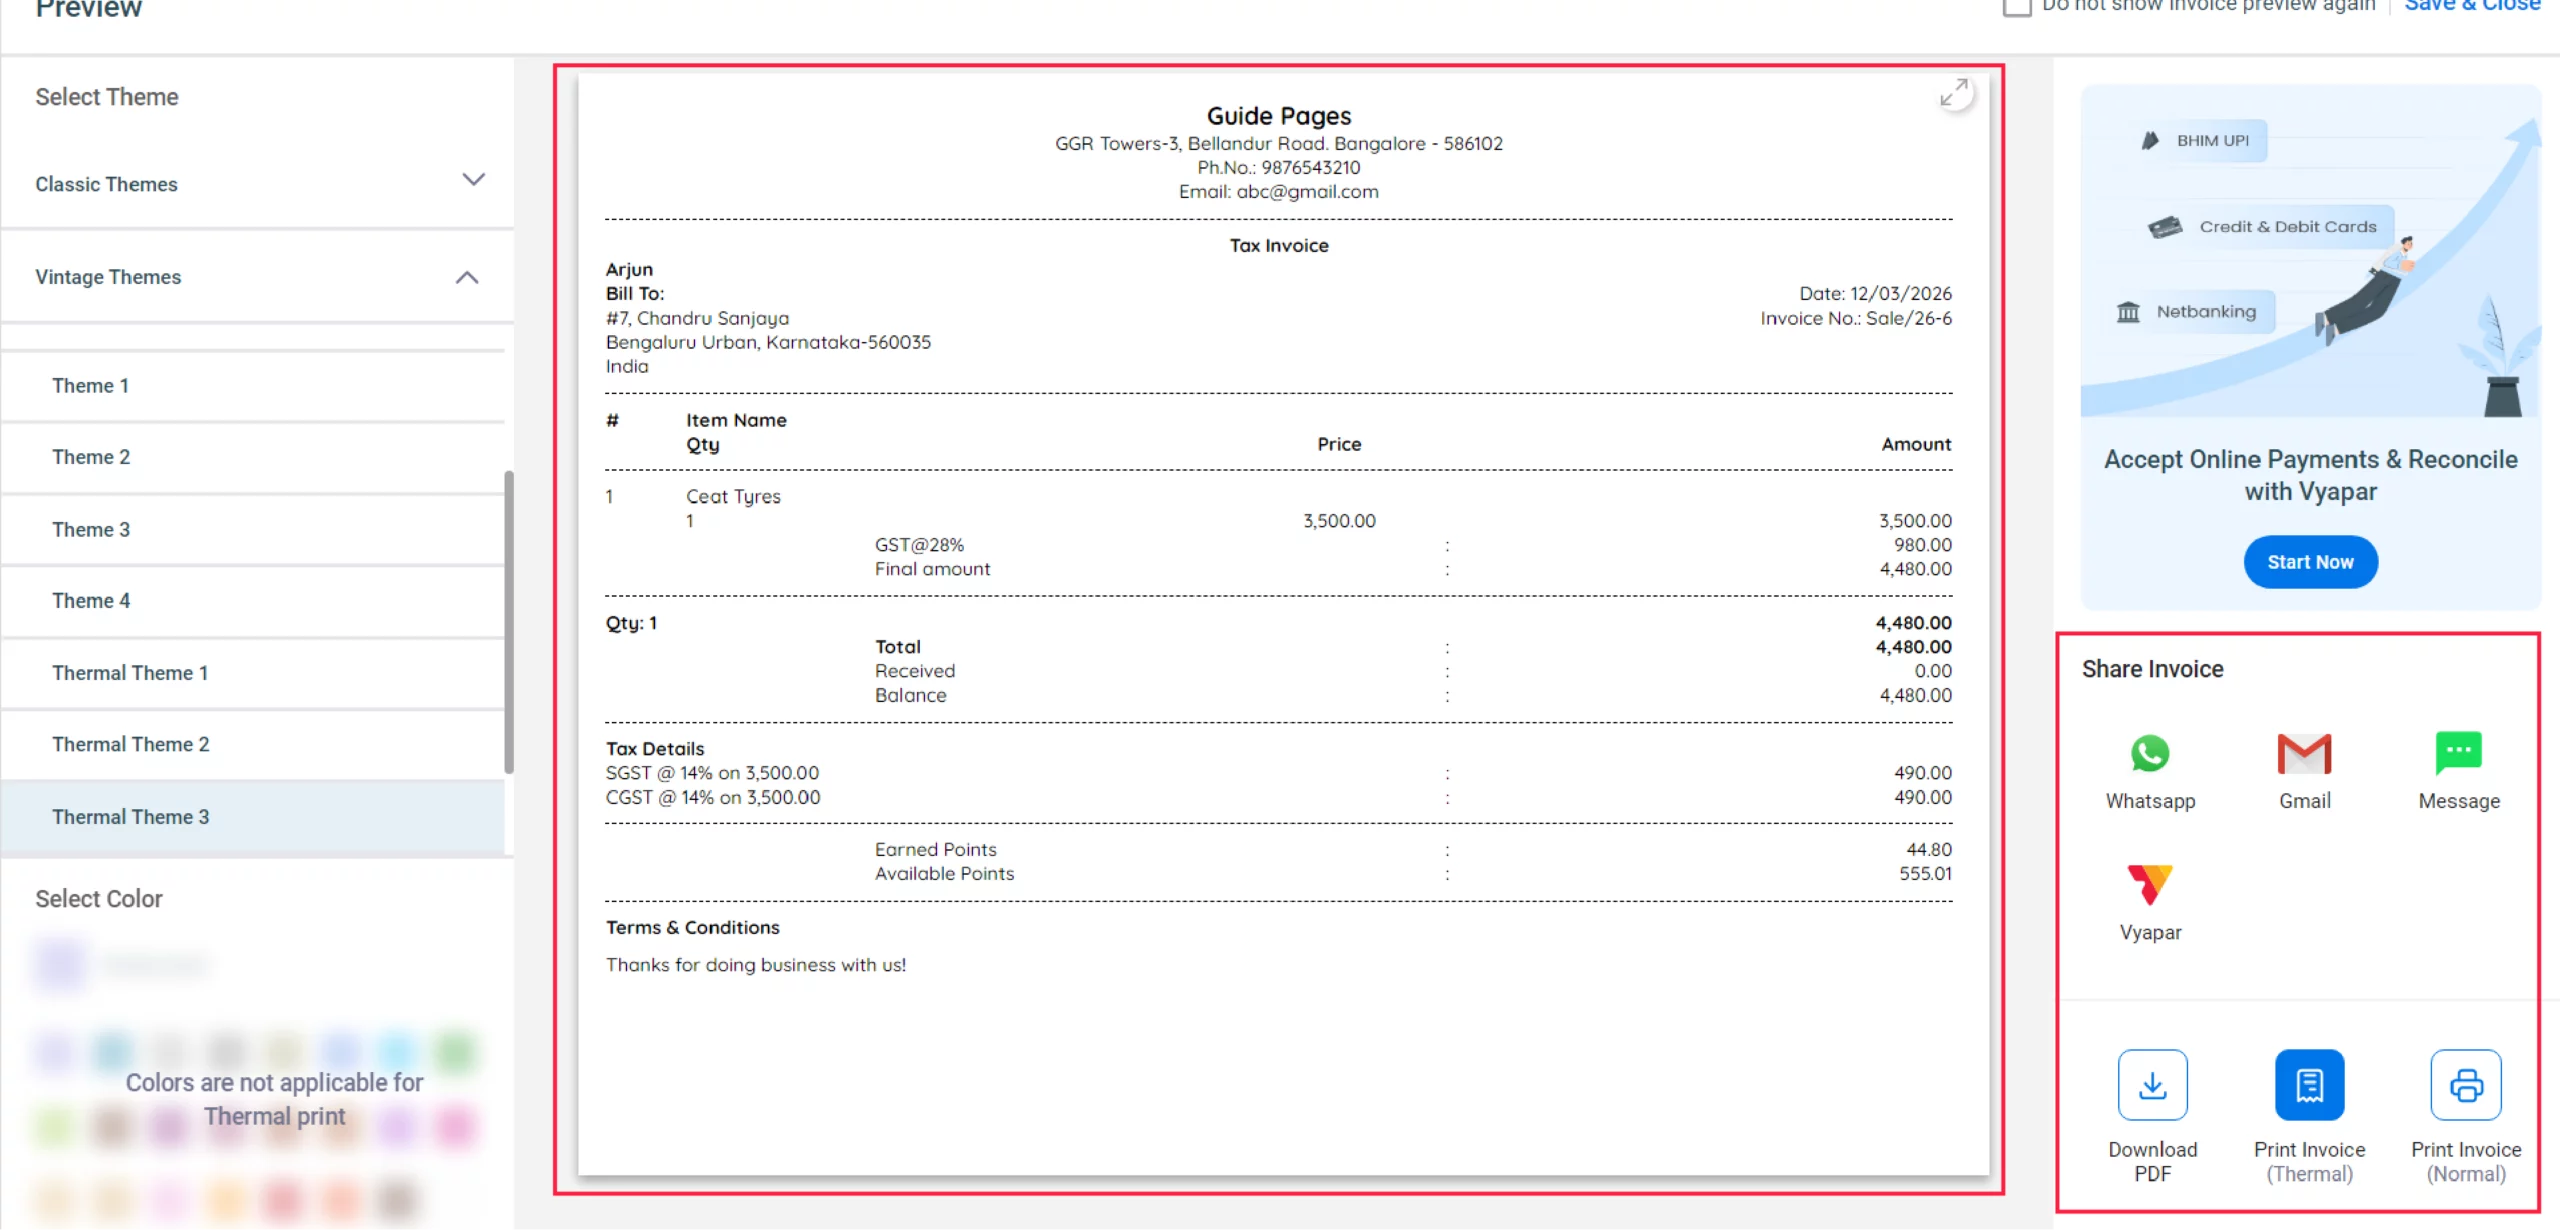Share invoice through Gmail icon
The width and height of the screenshot is (2560, 1230).
pyautogui.click(x=2304, y=754)
